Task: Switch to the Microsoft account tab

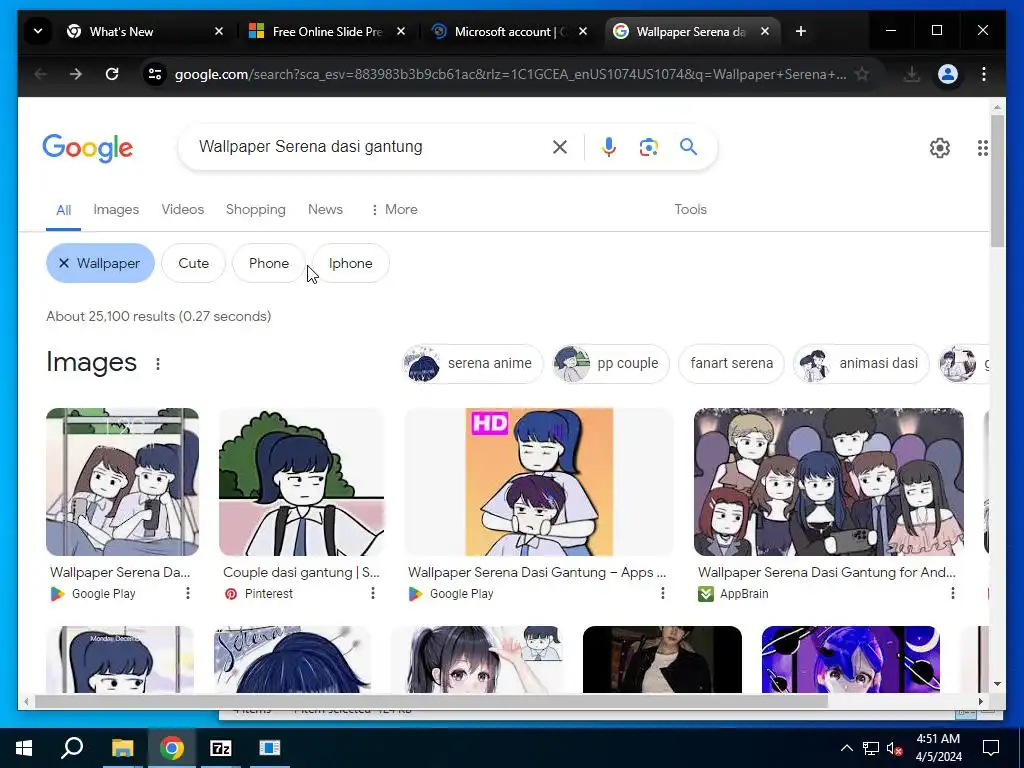Action: coord(510,31)
